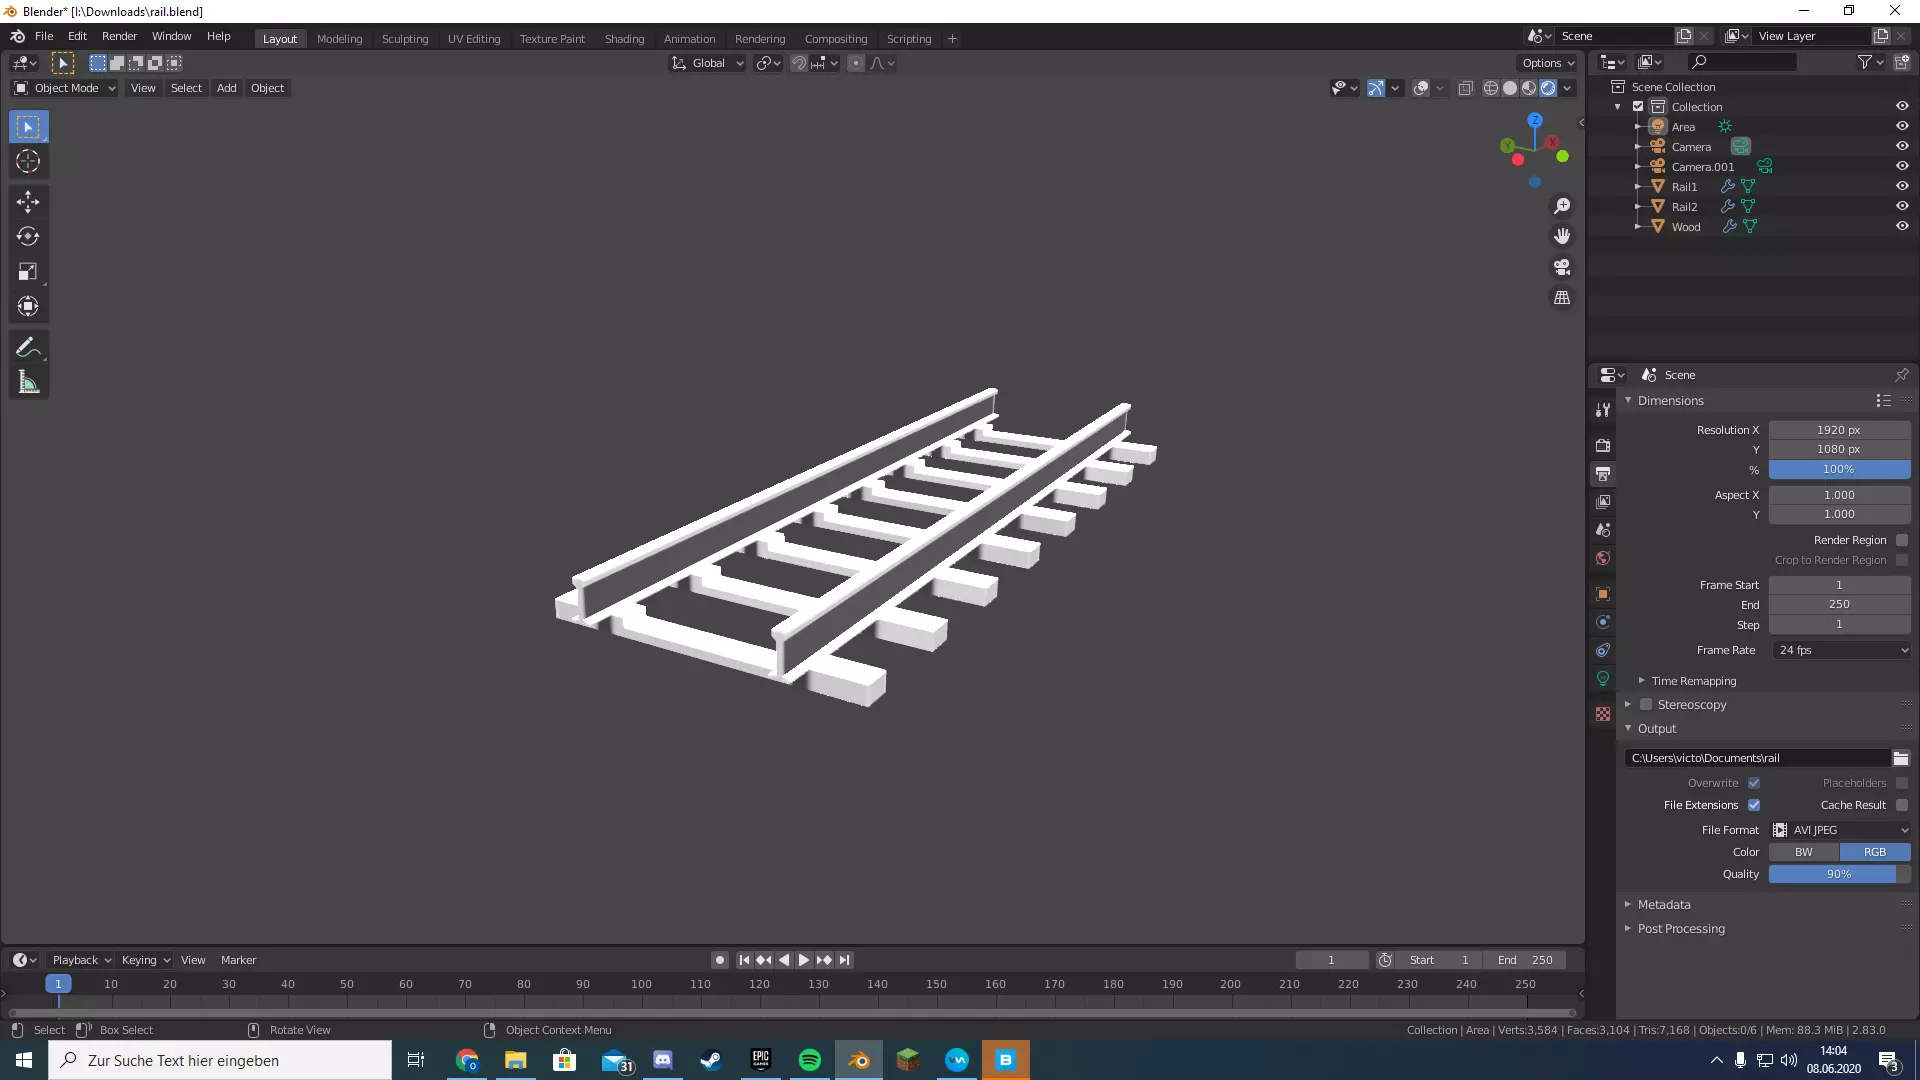
Task: Open the Render menu
Action: [x=119, y=36]
